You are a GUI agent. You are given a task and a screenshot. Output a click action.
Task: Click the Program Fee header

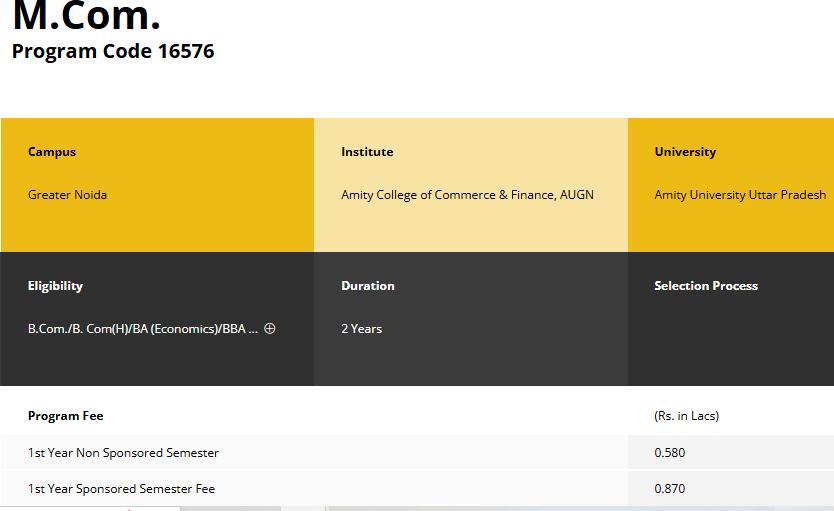coord(65,416)
